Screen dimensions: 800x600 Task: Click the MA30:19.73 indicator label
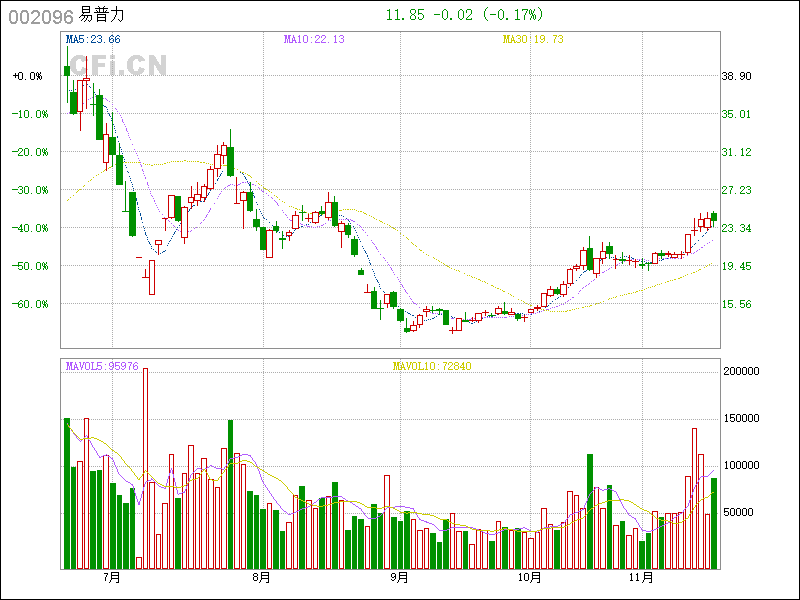pyautogui.click(x=533, y=40)
